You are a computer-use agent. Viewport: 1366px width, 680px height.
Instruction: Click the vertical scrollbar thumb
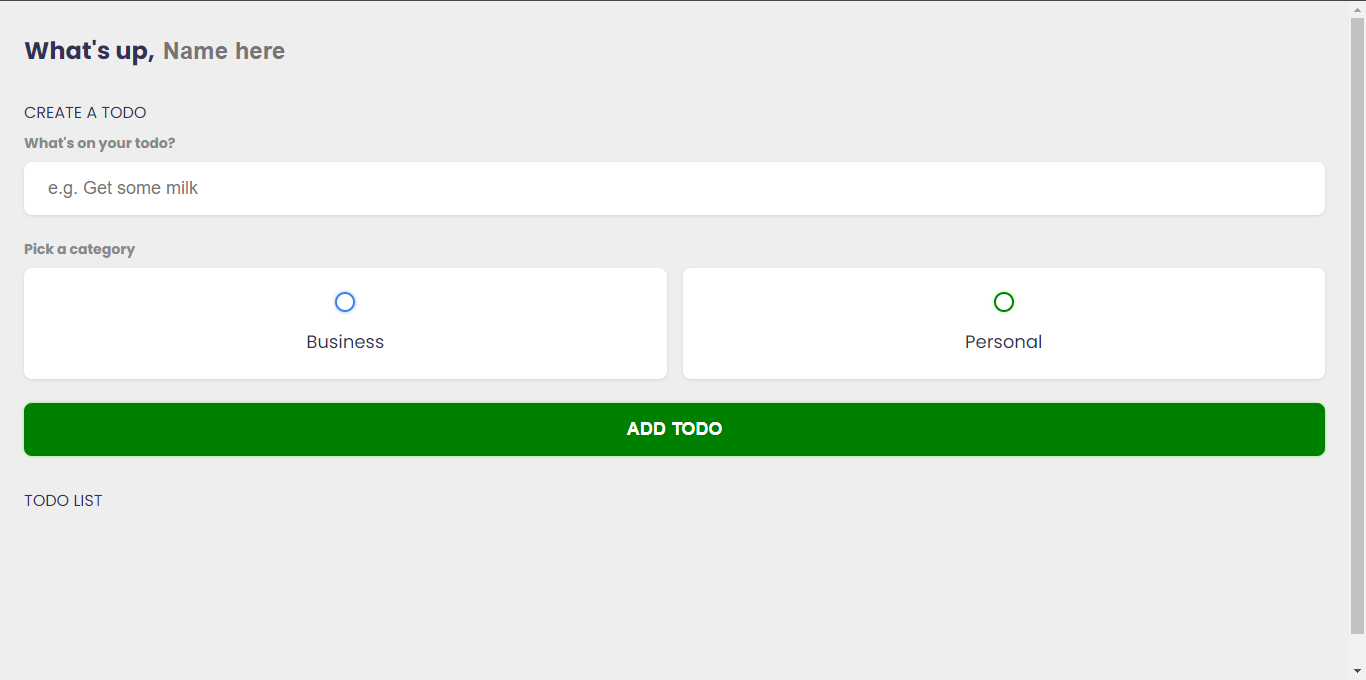(1357, 320)
